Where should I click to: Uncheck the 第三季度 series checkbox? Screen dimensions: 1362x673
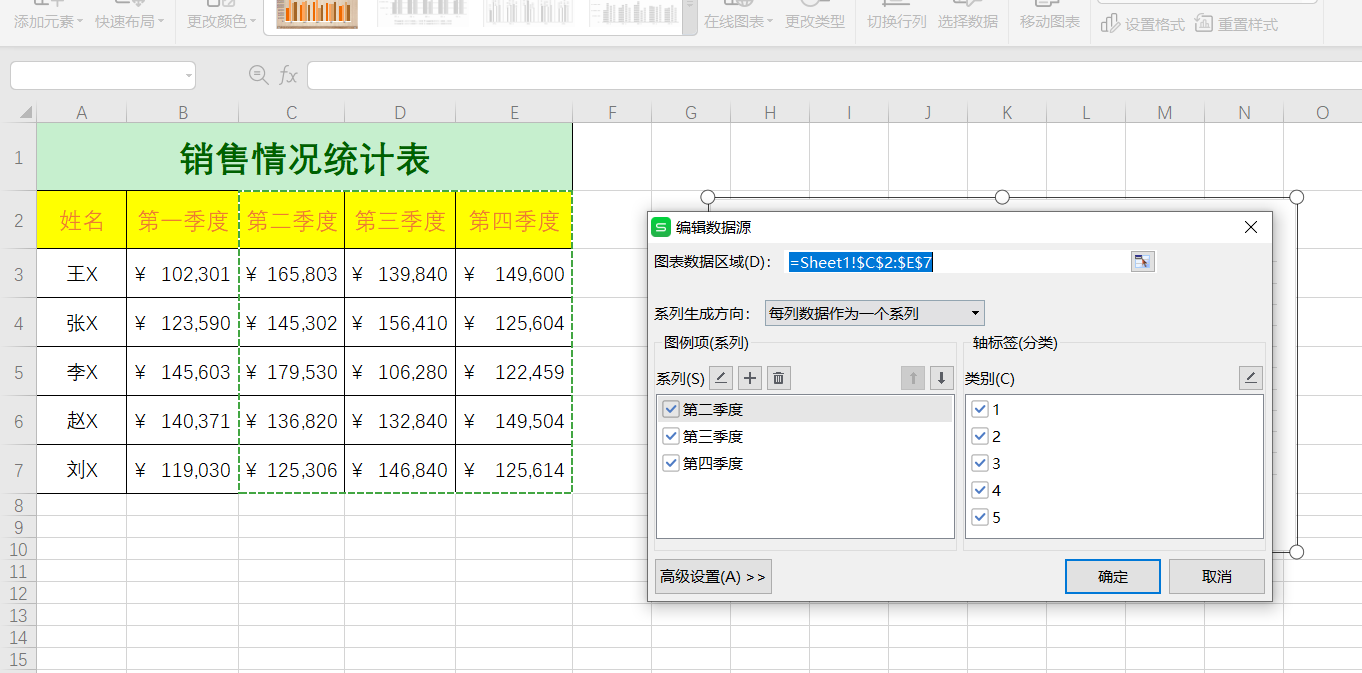(x=671, y=436)
